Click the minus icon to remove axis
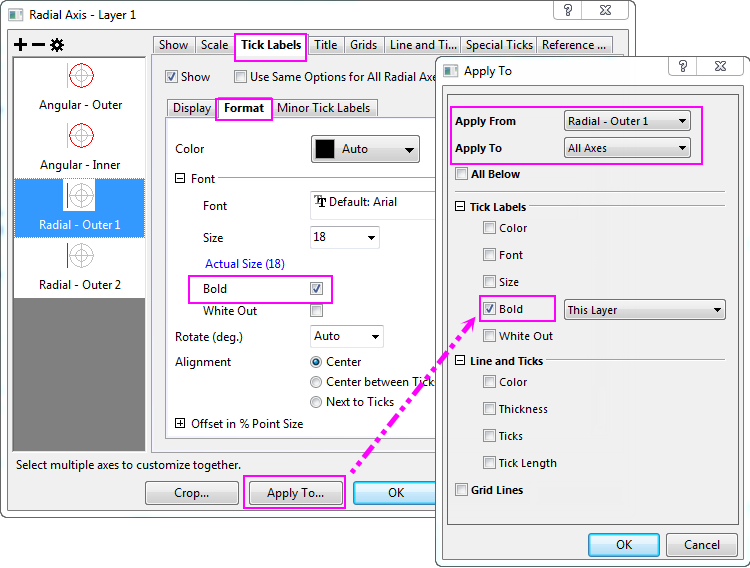This screenshot has width=750, height=568. [38, 45]
